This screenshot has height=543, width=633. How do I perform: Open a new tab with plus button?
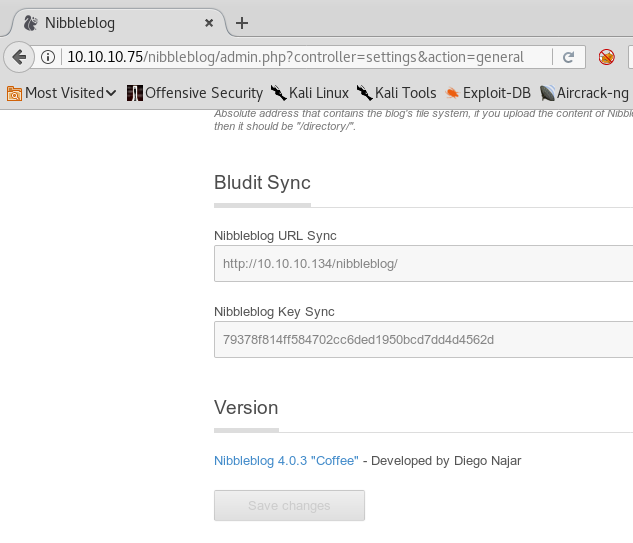coord(241,22)
